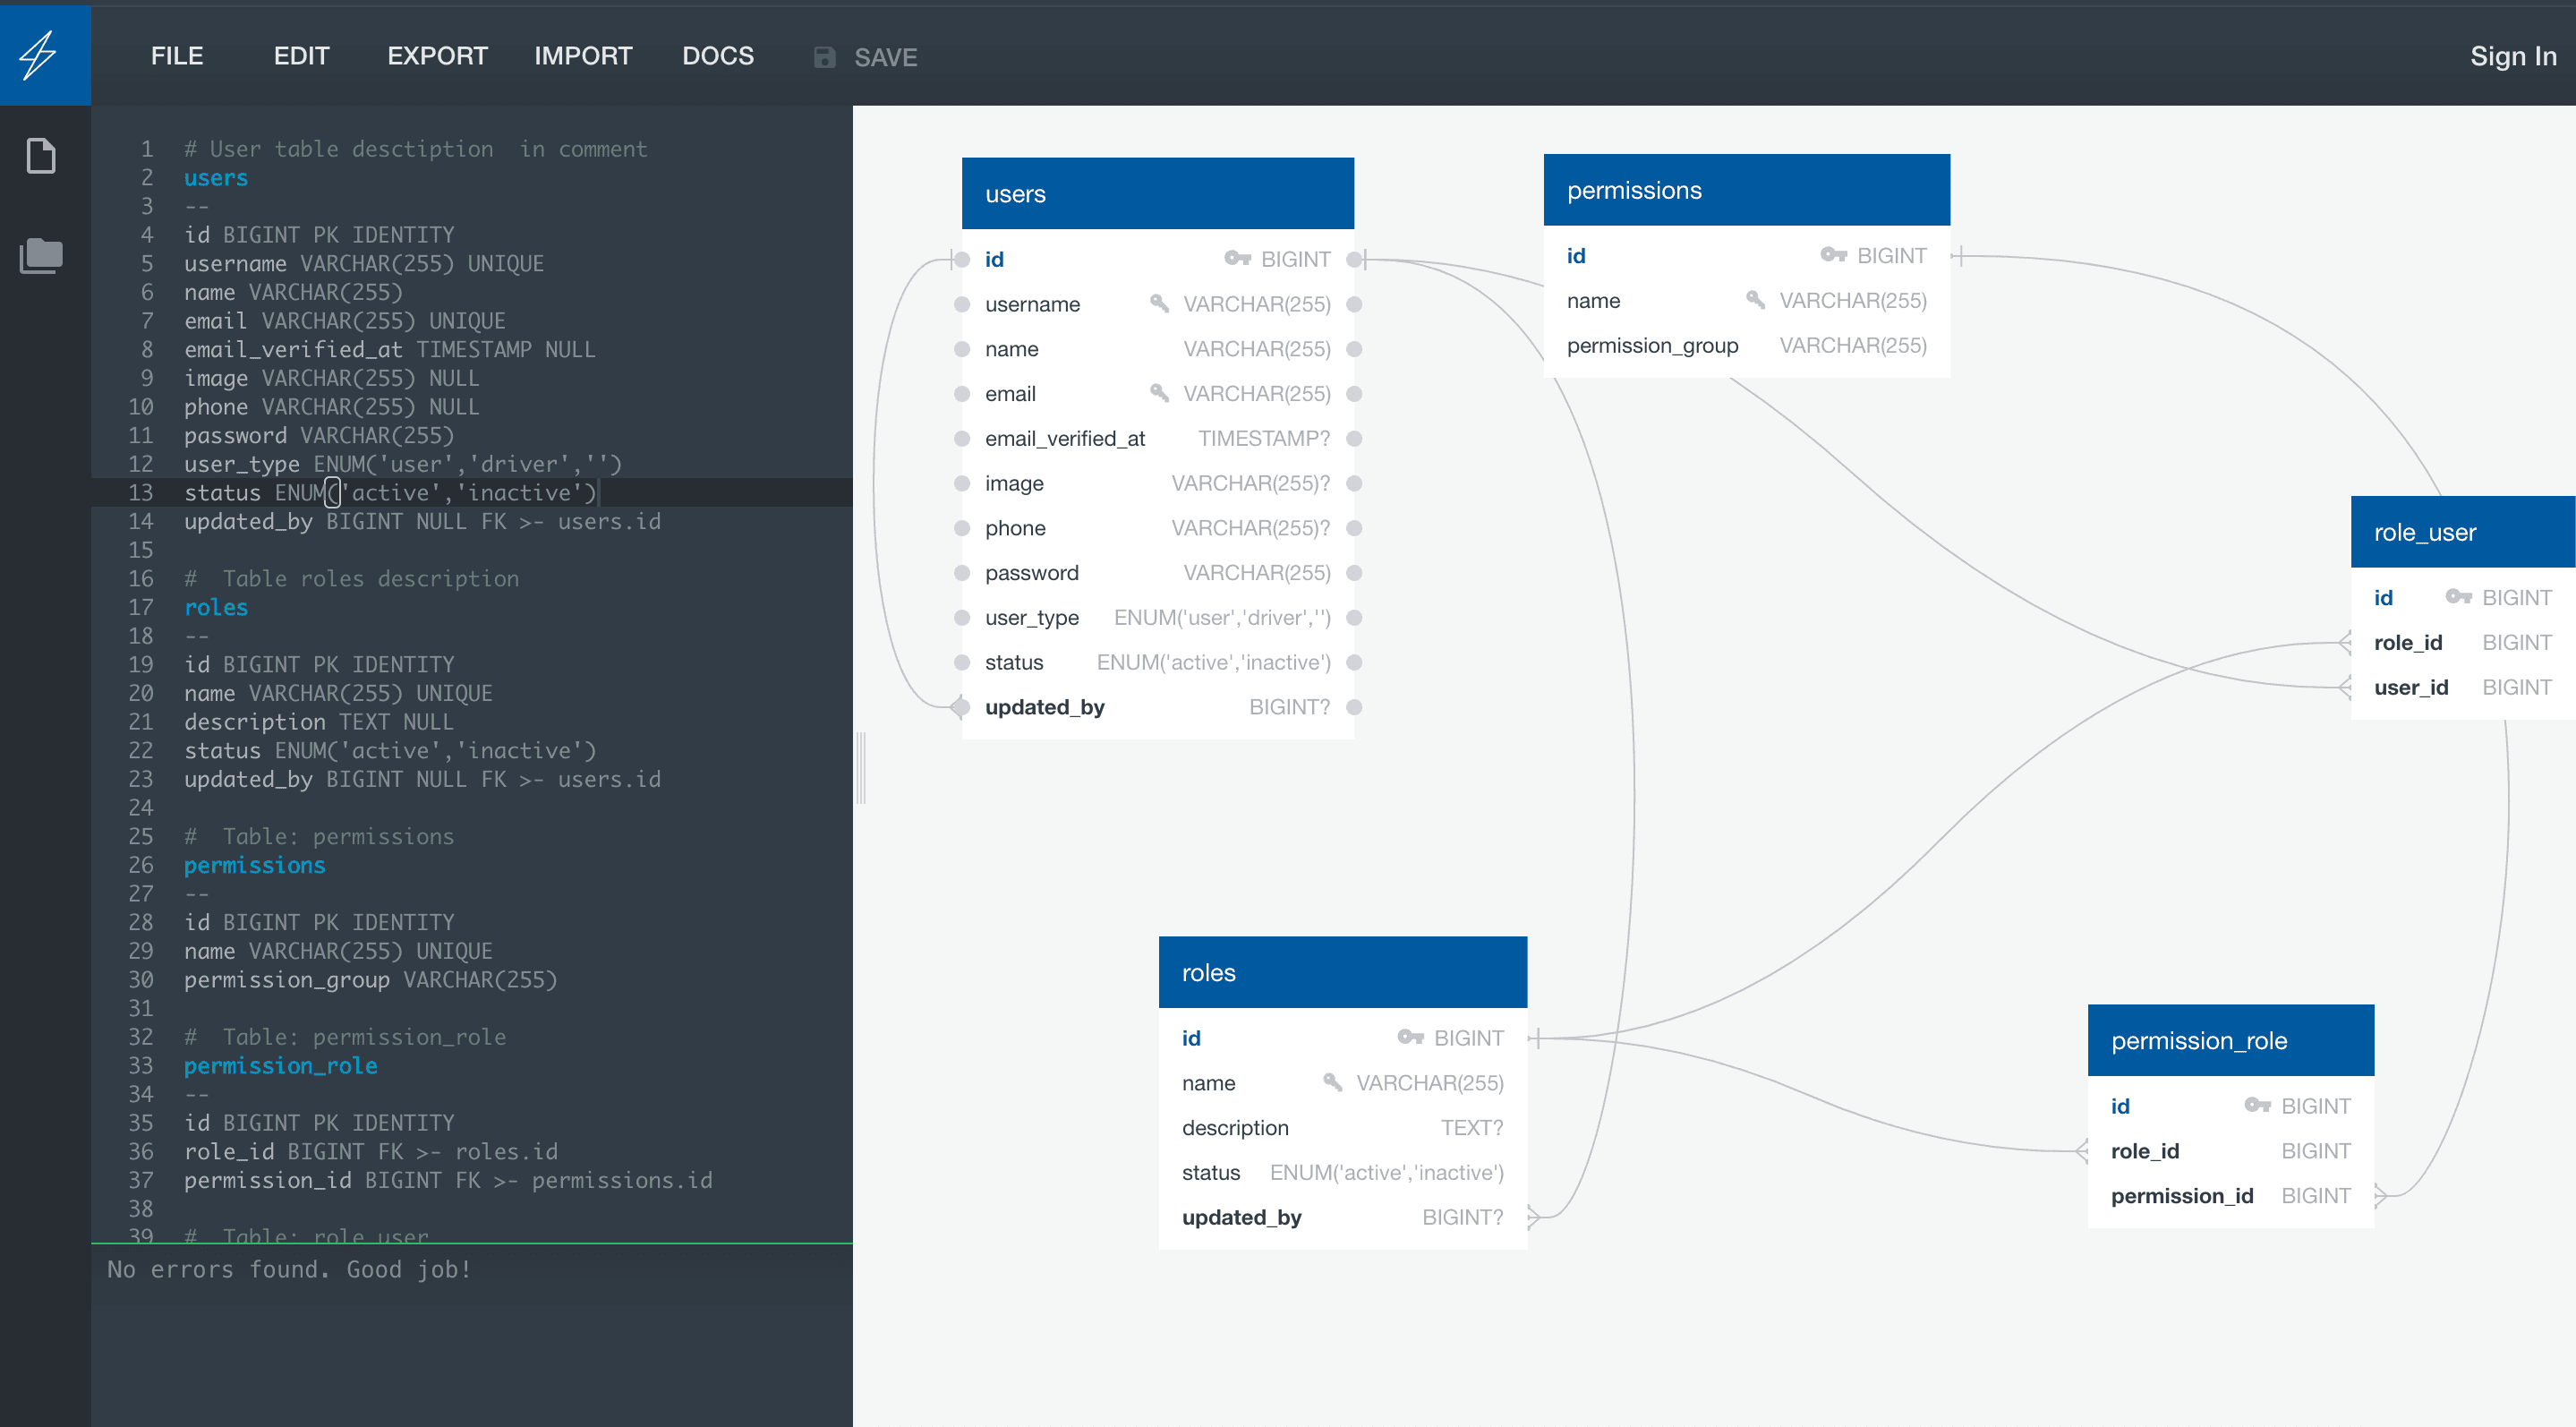
Task: Open the DOCS link
Action: 717,56
